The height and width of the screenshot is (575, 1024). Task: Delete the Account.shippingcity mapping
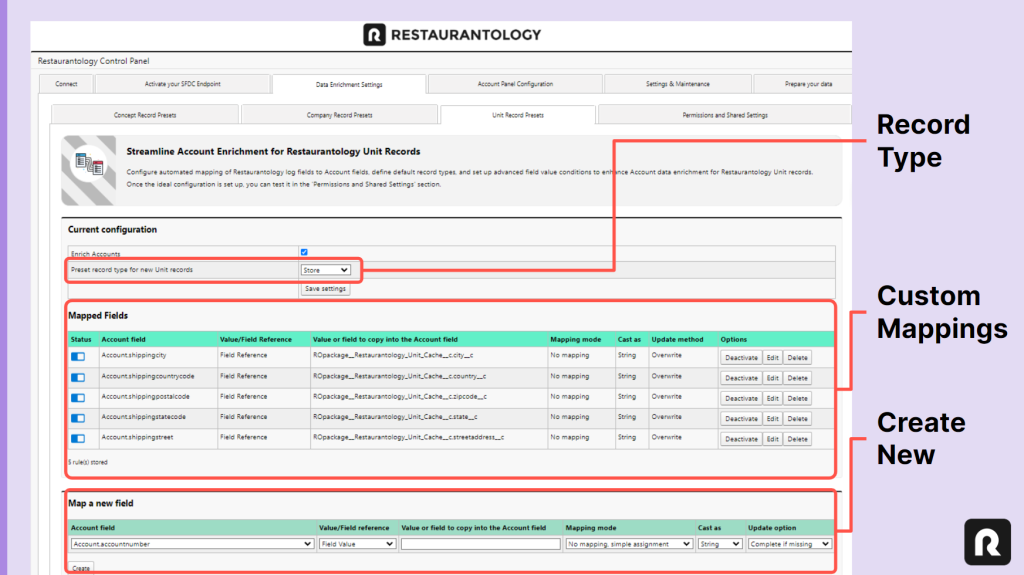pyautogui.click(x=797, y=357)
